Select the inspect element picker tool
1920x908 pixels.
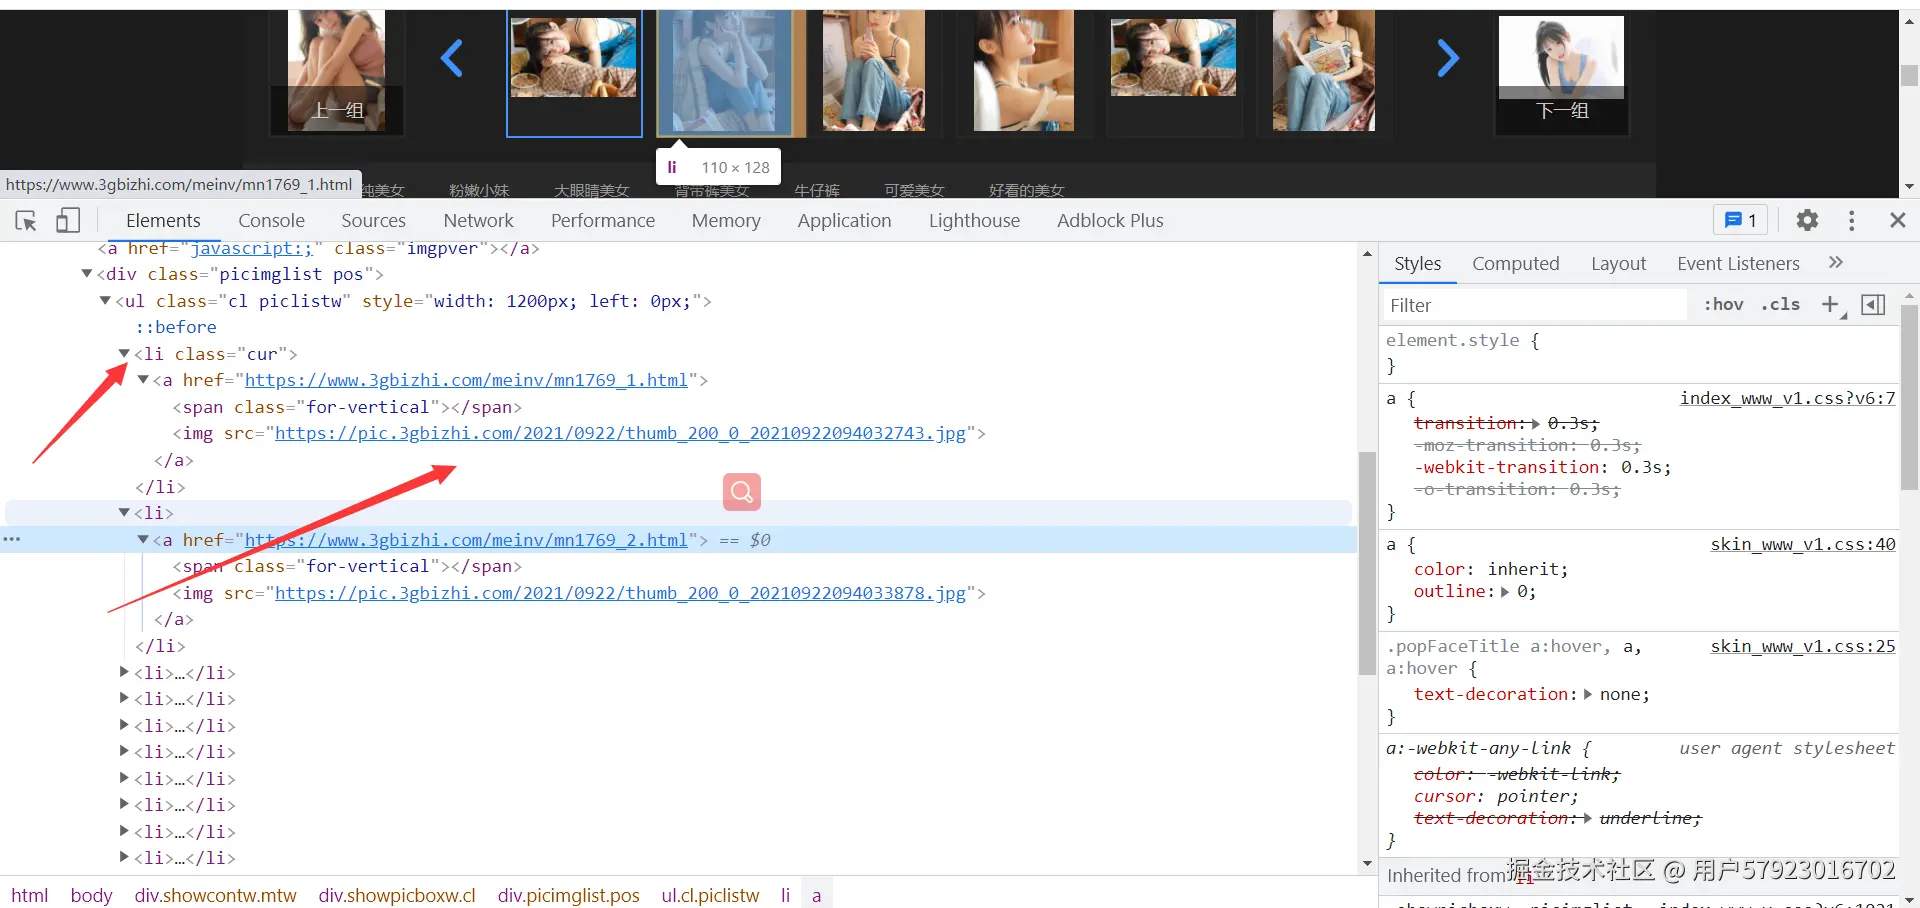26,221
